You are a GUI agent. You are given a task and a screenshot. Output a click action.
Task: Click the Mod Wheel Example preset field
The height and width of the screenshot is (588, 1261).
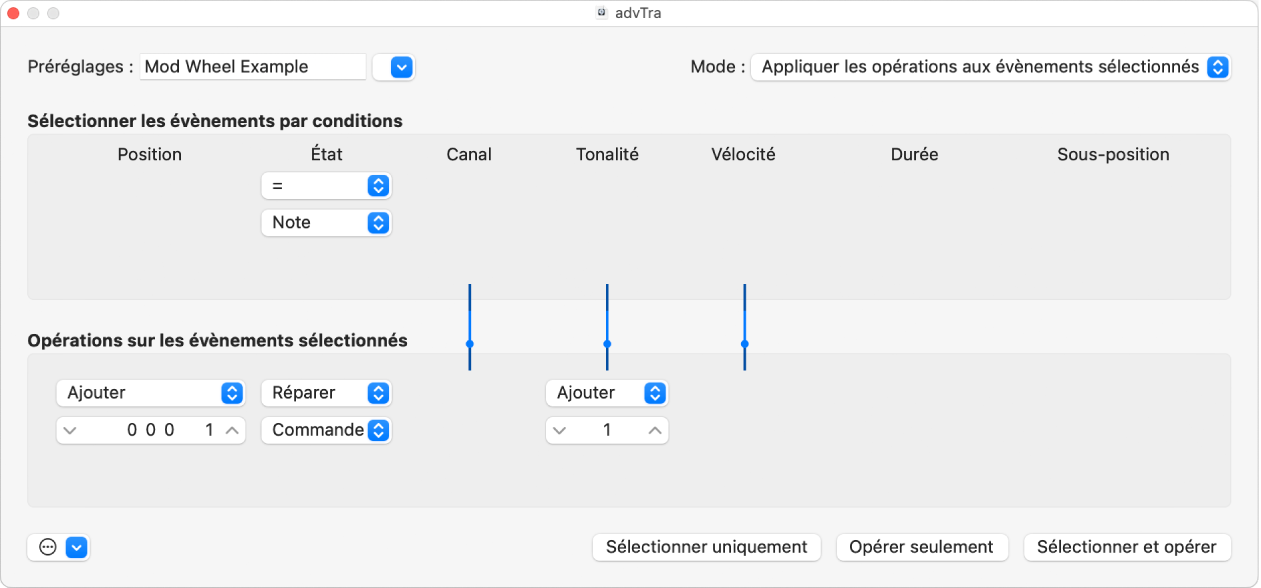[253, 67]
